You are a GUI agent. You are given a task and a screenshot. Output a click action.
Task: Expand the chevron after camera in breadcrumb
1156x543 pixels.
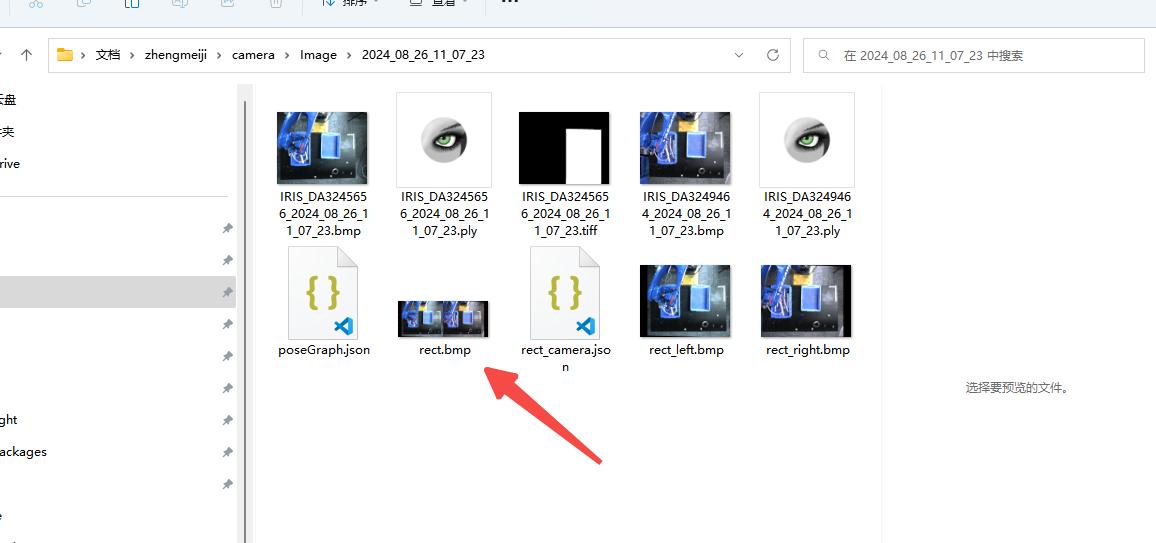tap(287, 55)
